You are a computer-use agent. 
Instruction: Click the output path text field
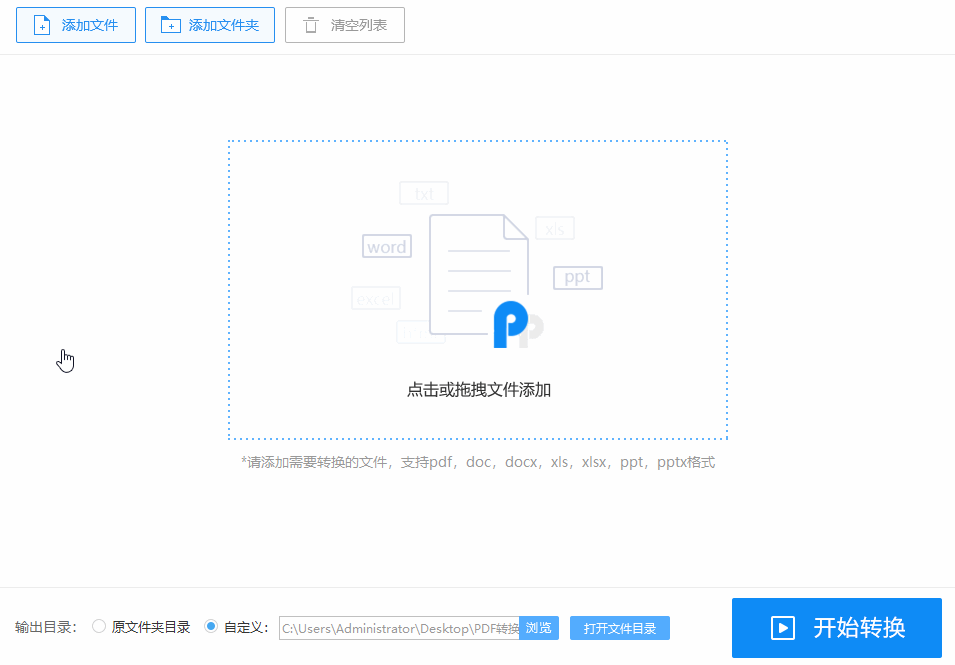point(400,627)
